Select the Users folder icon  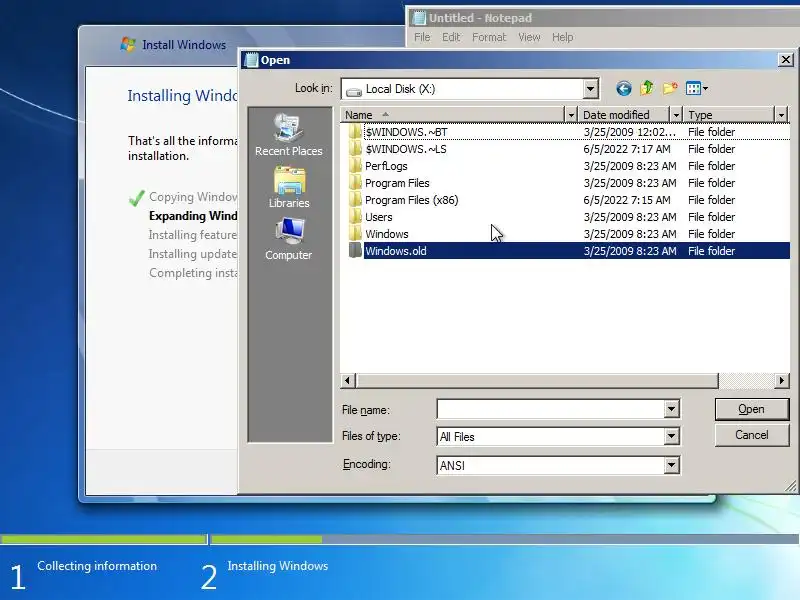(355, 217)
